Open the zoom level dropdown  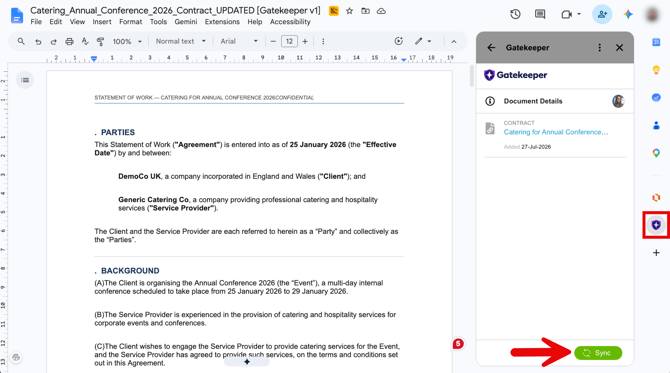(127, 41)
